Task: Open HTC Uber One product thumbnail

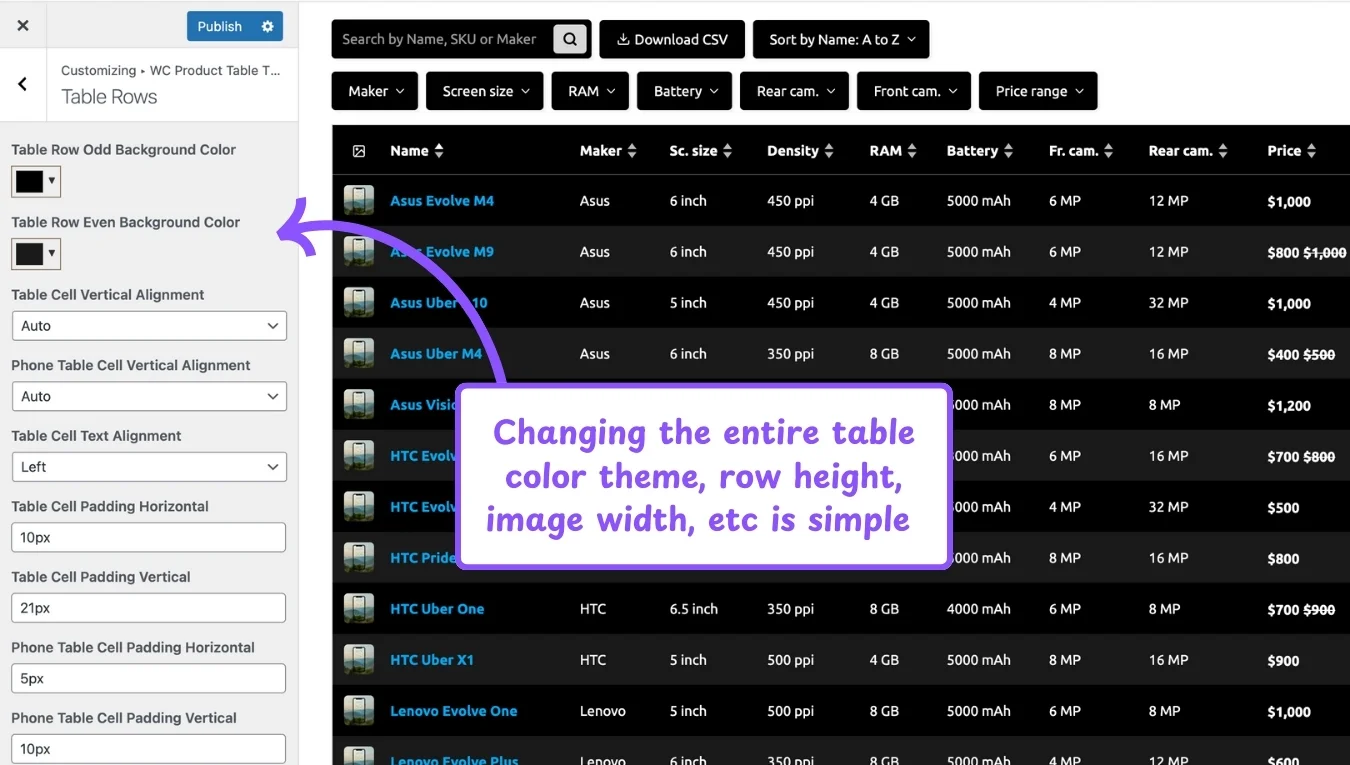Action: 359,608
